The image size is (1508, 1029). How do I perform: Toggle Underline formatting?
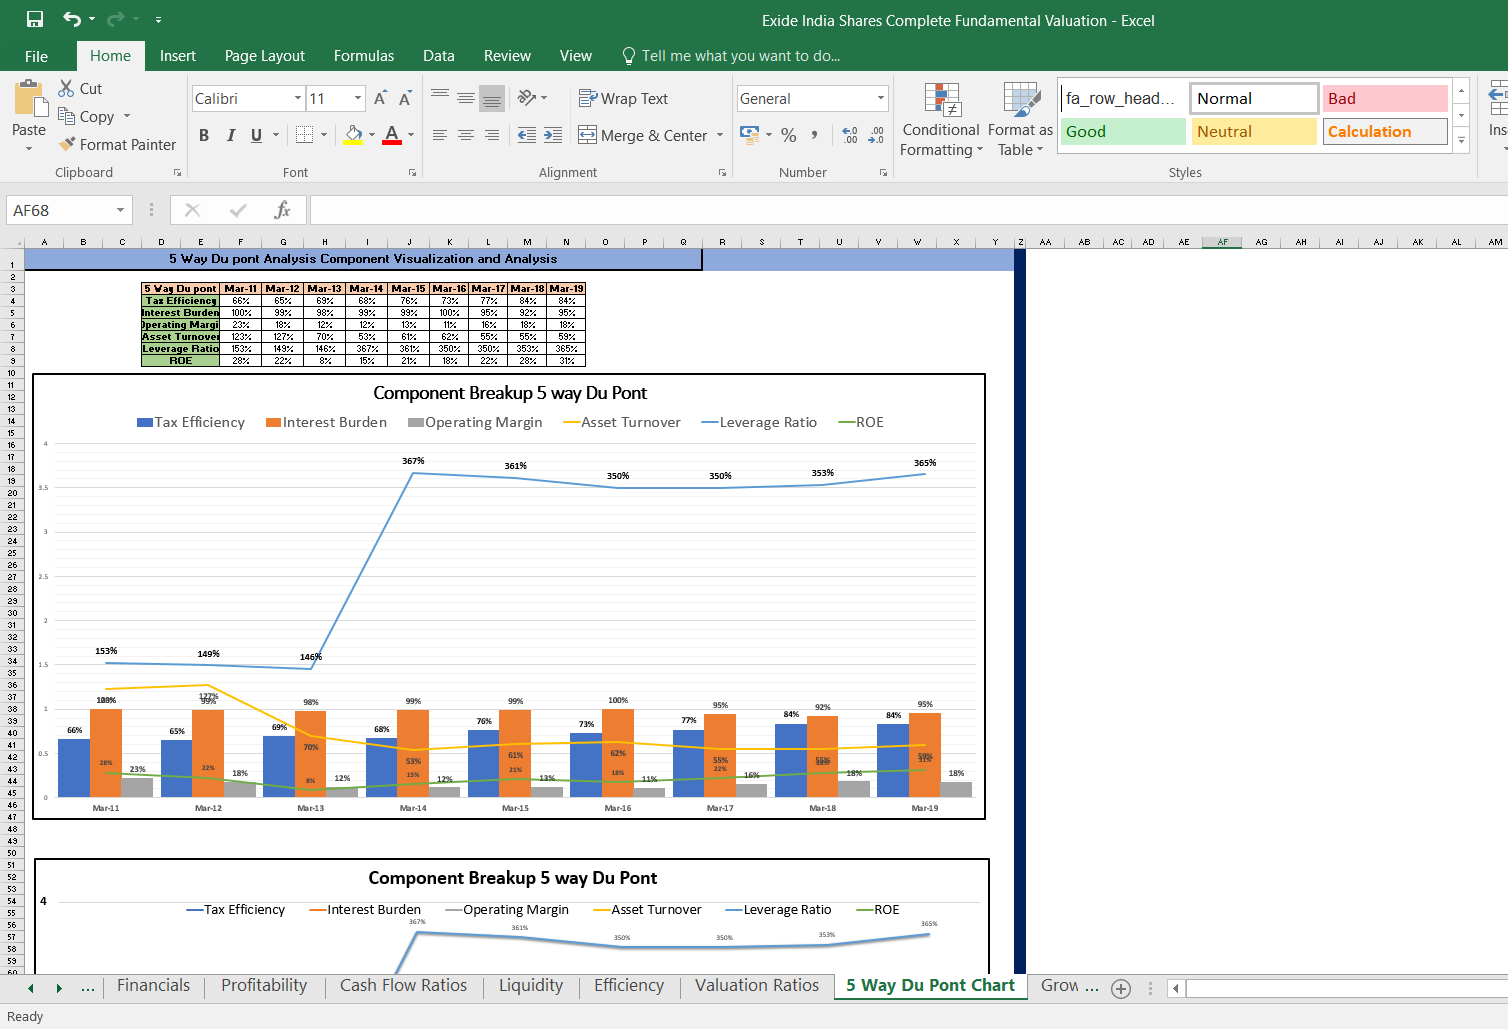click(257, 134)
